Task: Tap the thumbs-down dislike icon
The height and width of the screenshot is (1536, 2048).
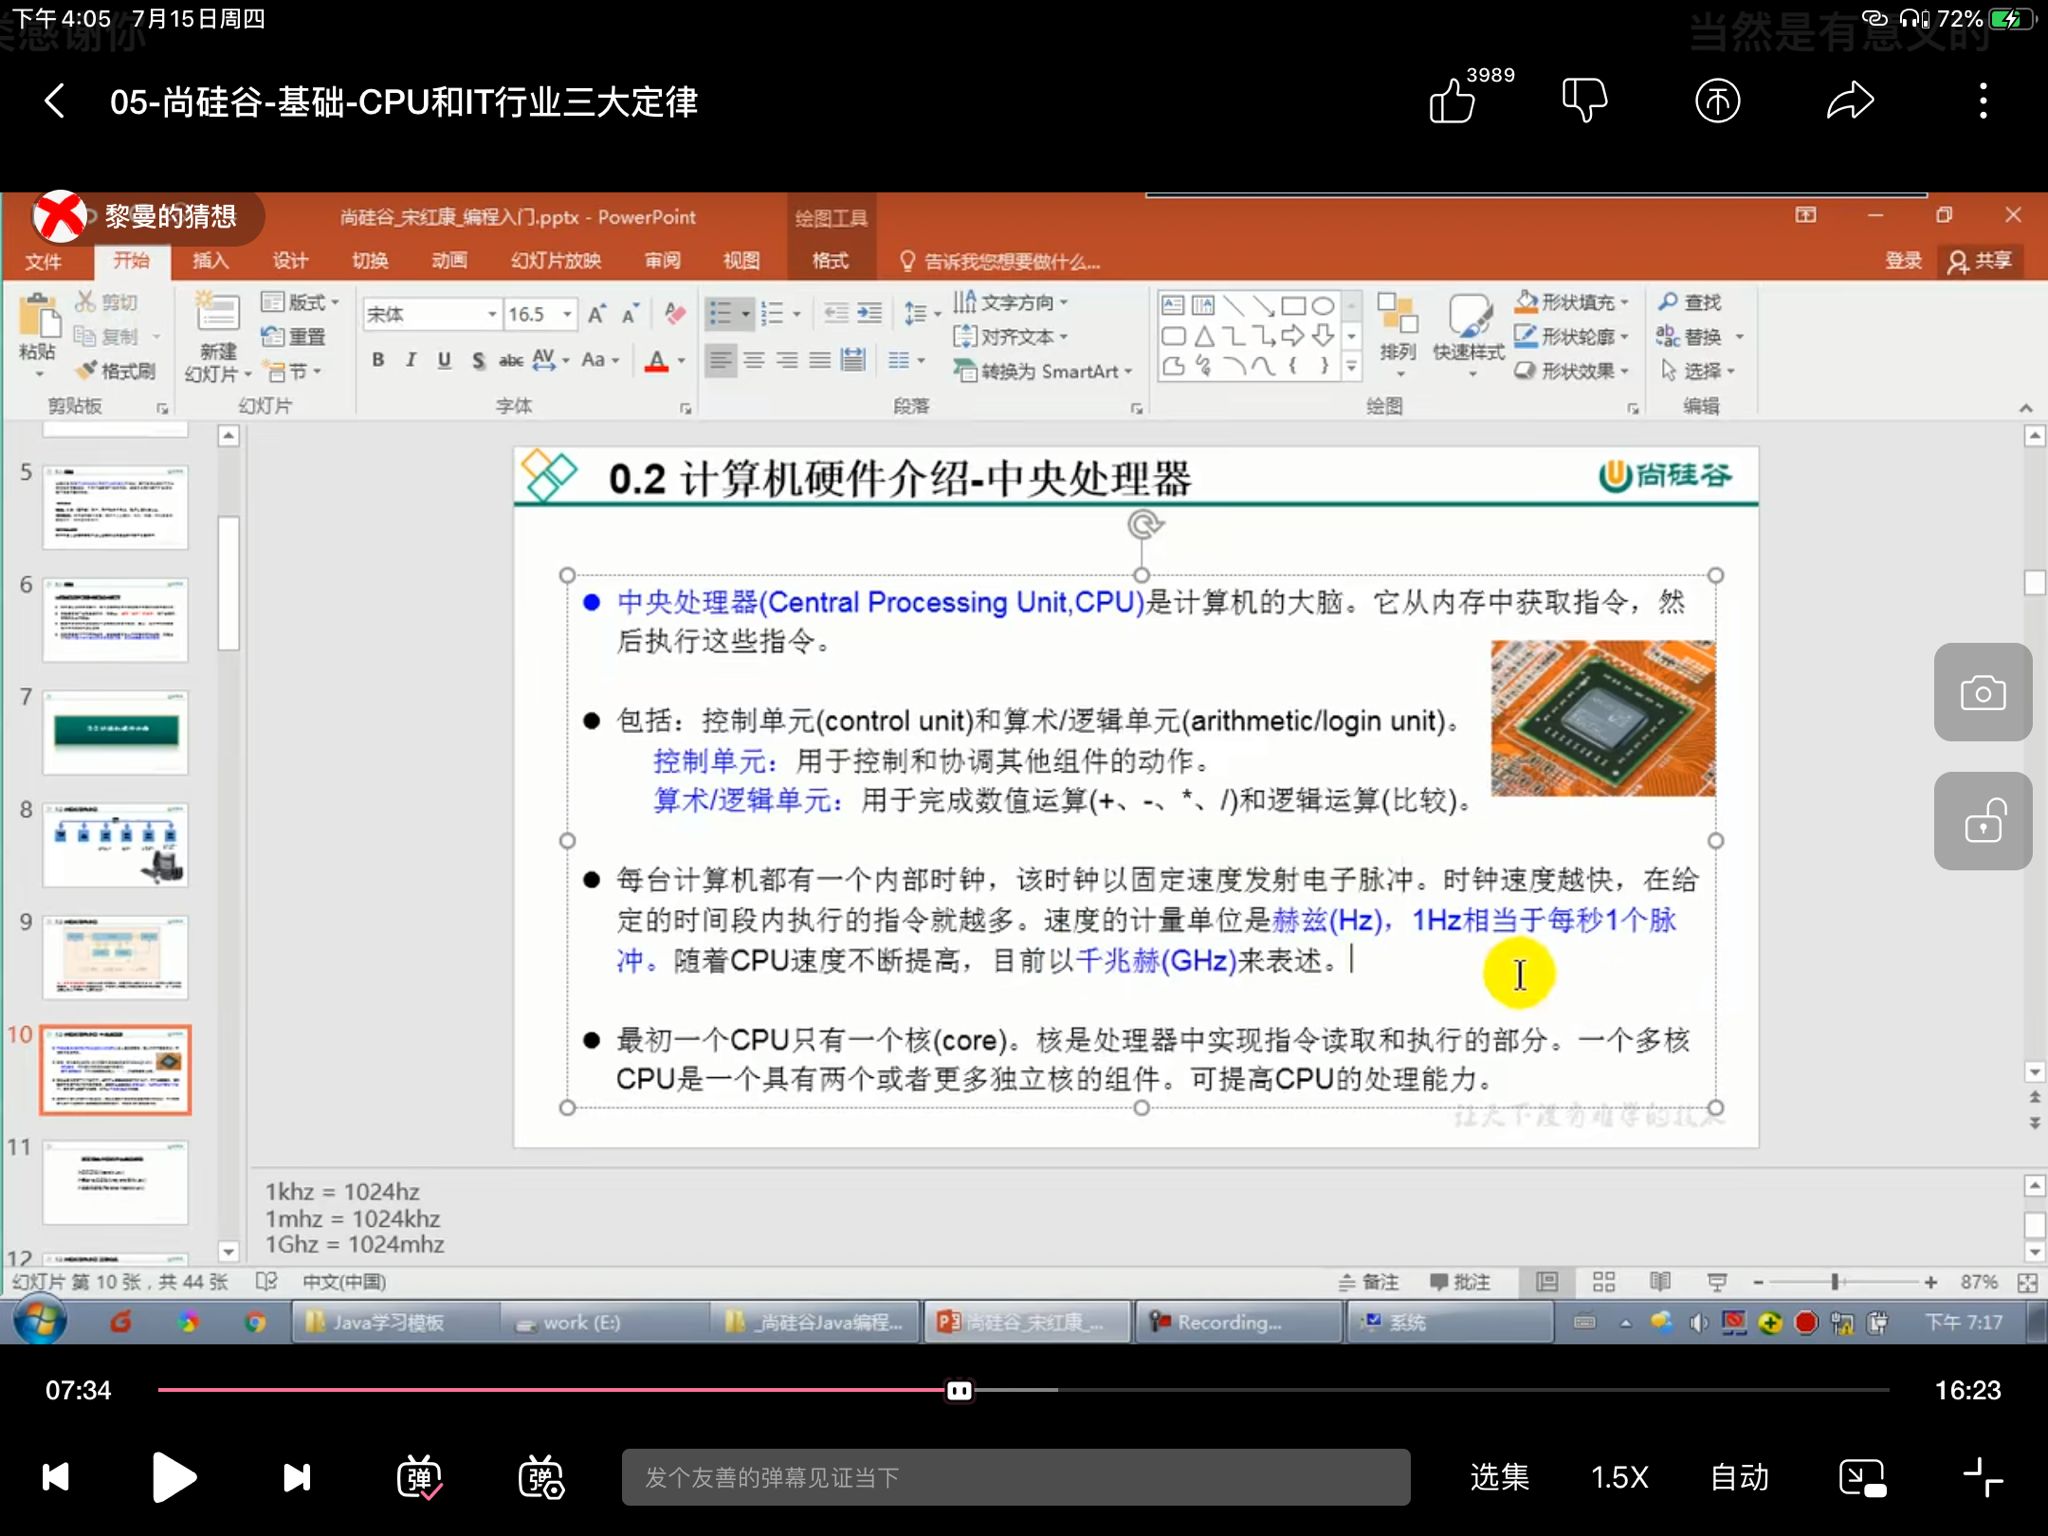Action: pos(1584,101)
